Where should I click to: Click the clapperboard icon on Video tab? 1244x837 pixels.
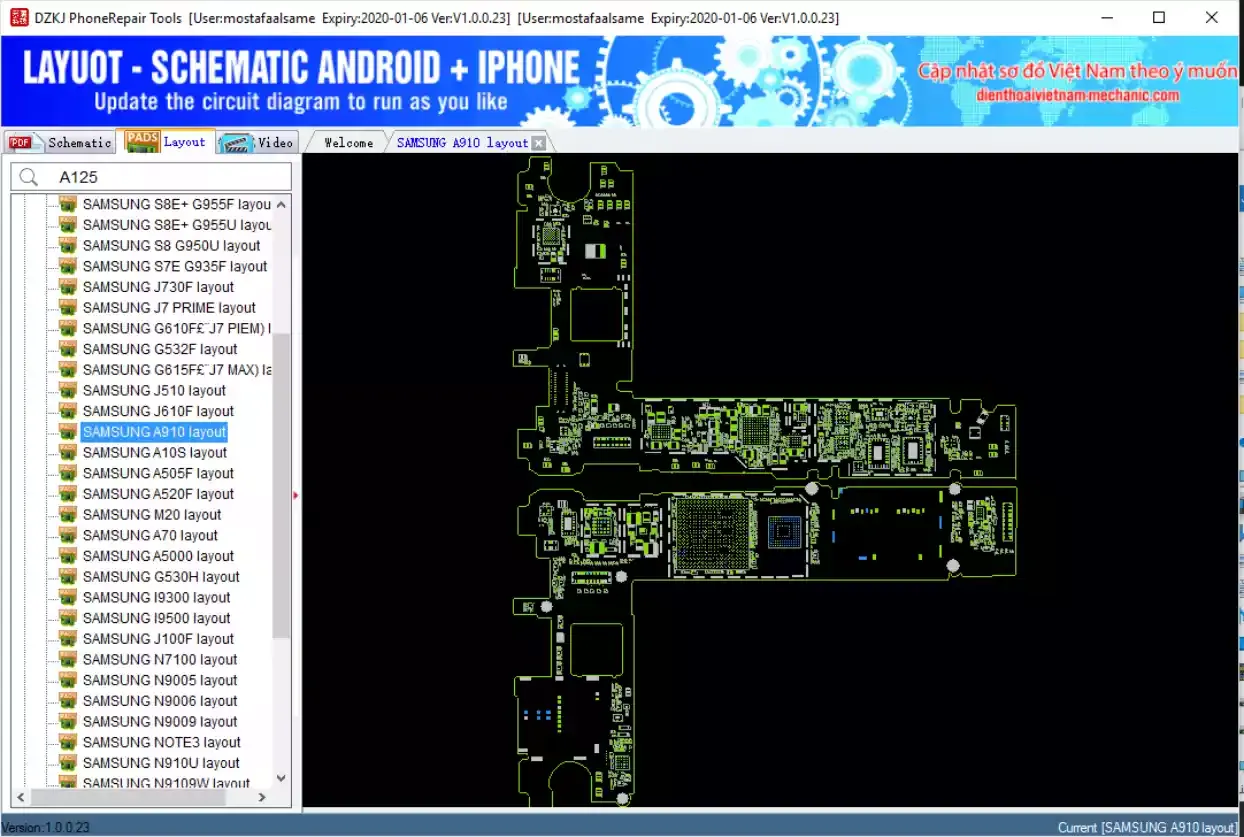coord(236,142)
